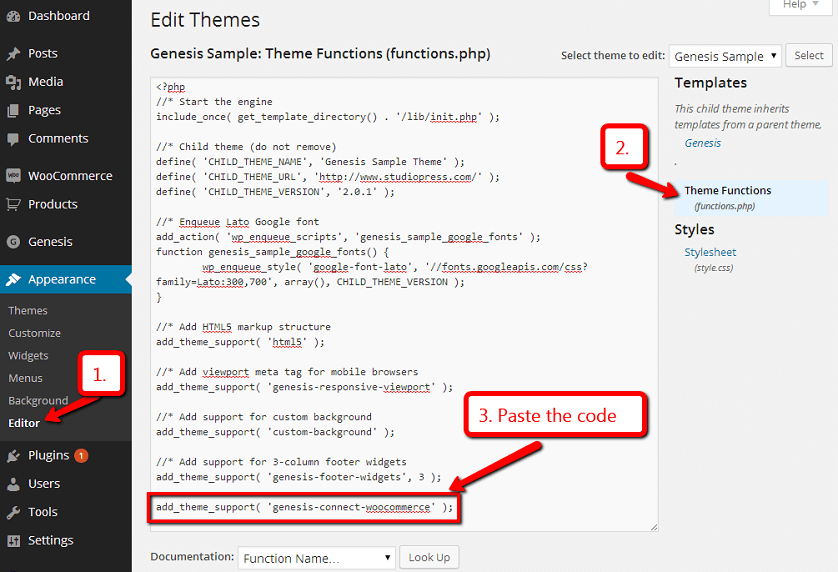Viewport: 838px width, 572px height.
Task: Open the Genesis Sample theme dropdown
Action: coord(725,56)
